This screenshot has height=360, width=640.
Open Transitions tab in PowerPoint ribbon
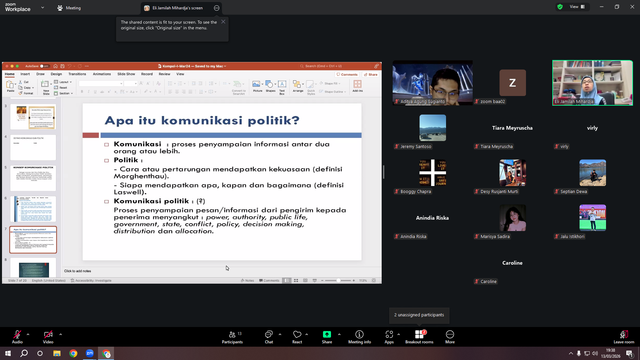77,74
